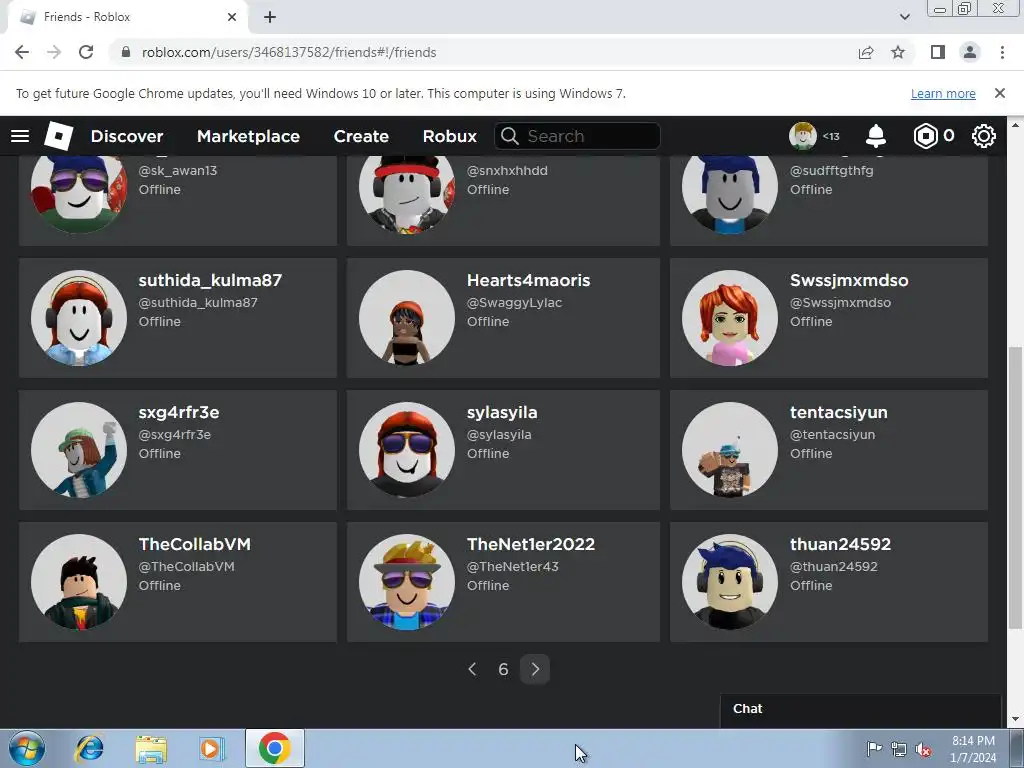
Task: Open Chrome's three-dot menu
Action: (x=1002, y=52)
